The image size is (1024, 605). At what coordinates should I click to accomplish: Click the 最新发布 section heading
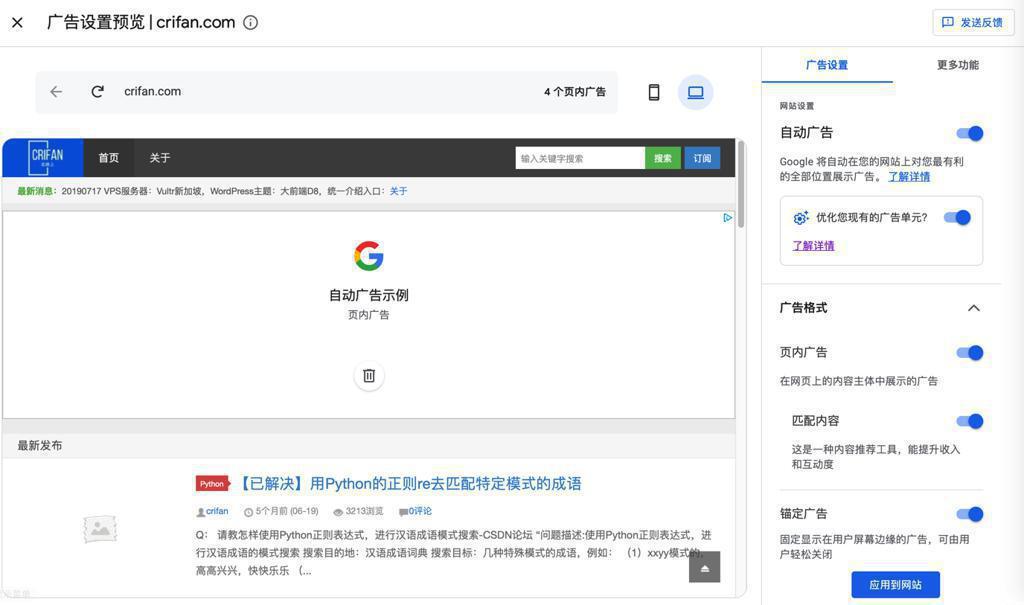pyautogui.click(x=40, y=446)
